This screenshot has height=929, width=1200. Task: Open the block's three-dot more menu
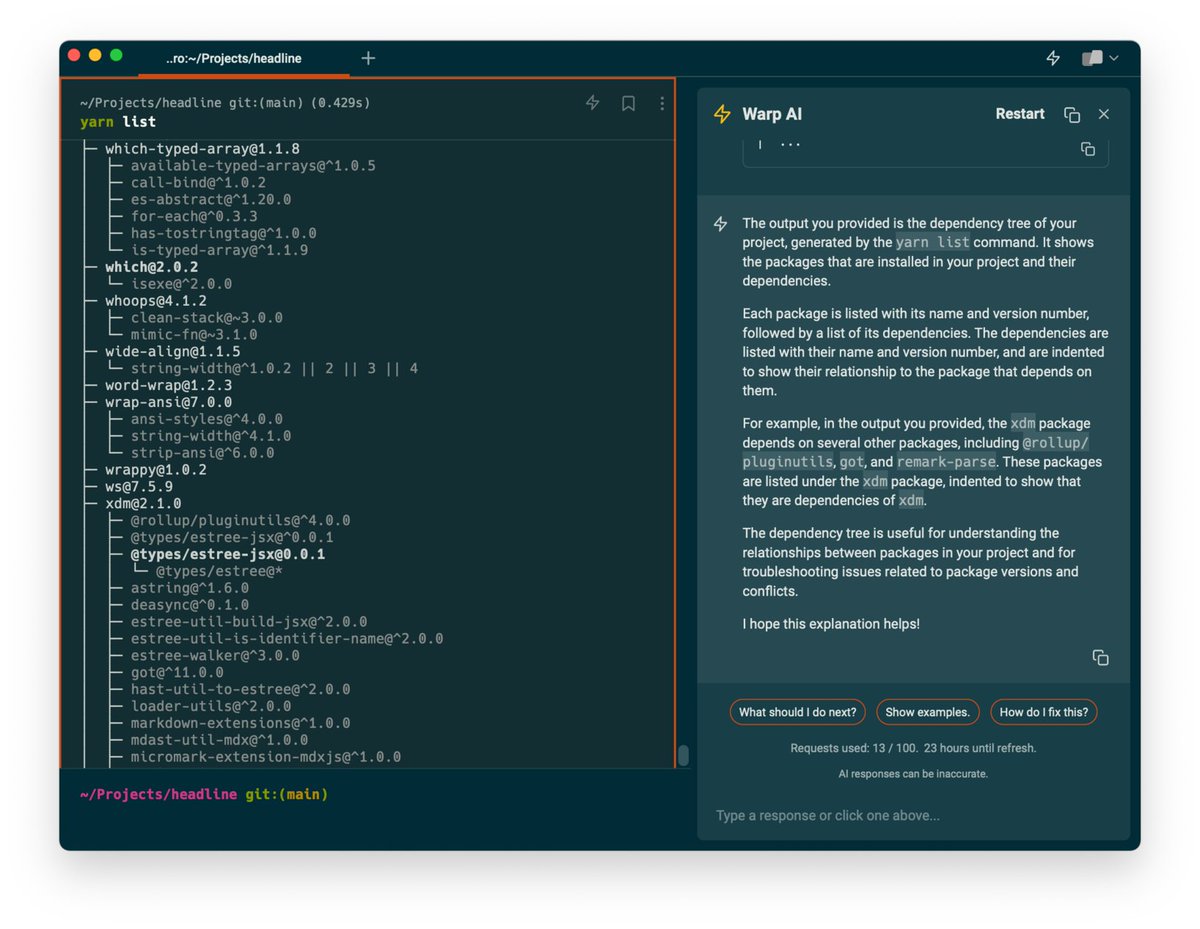pos(661,103)
